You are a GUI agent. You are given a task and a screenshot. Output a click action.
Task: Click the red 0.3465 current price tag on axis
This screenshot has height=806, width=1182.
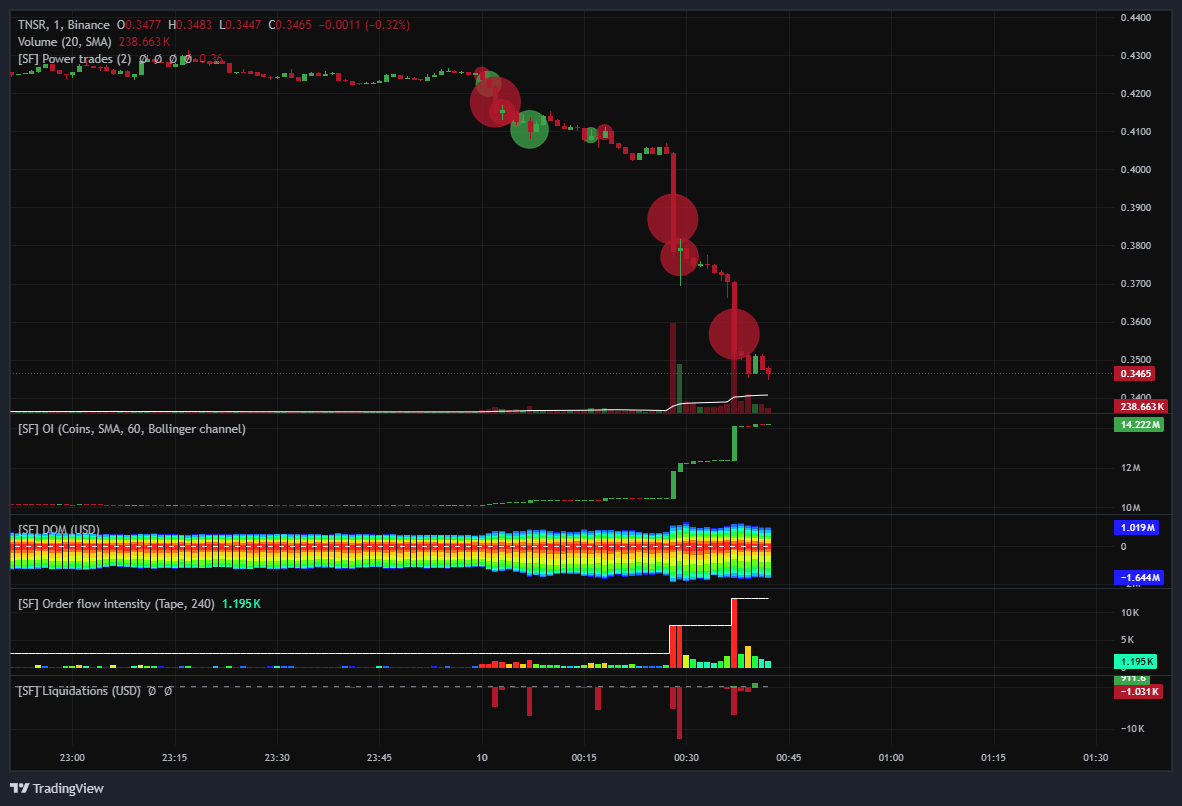[x=1135, y=373]
